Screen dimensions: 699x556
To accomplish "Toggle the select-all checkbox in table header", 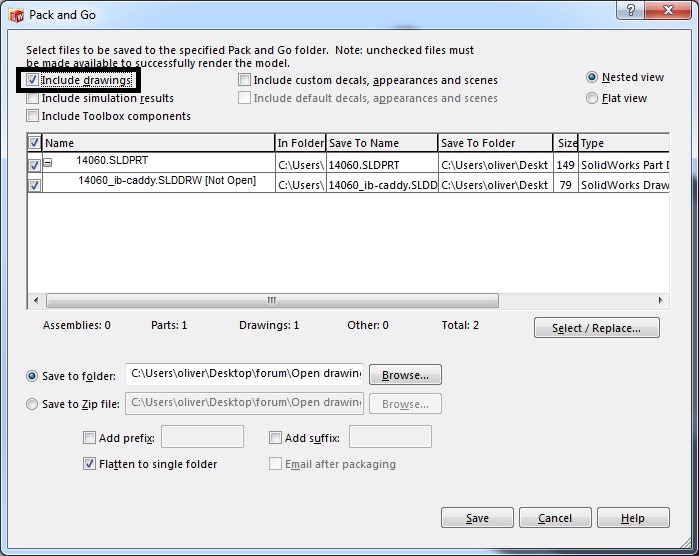I will tap(34, 143).
